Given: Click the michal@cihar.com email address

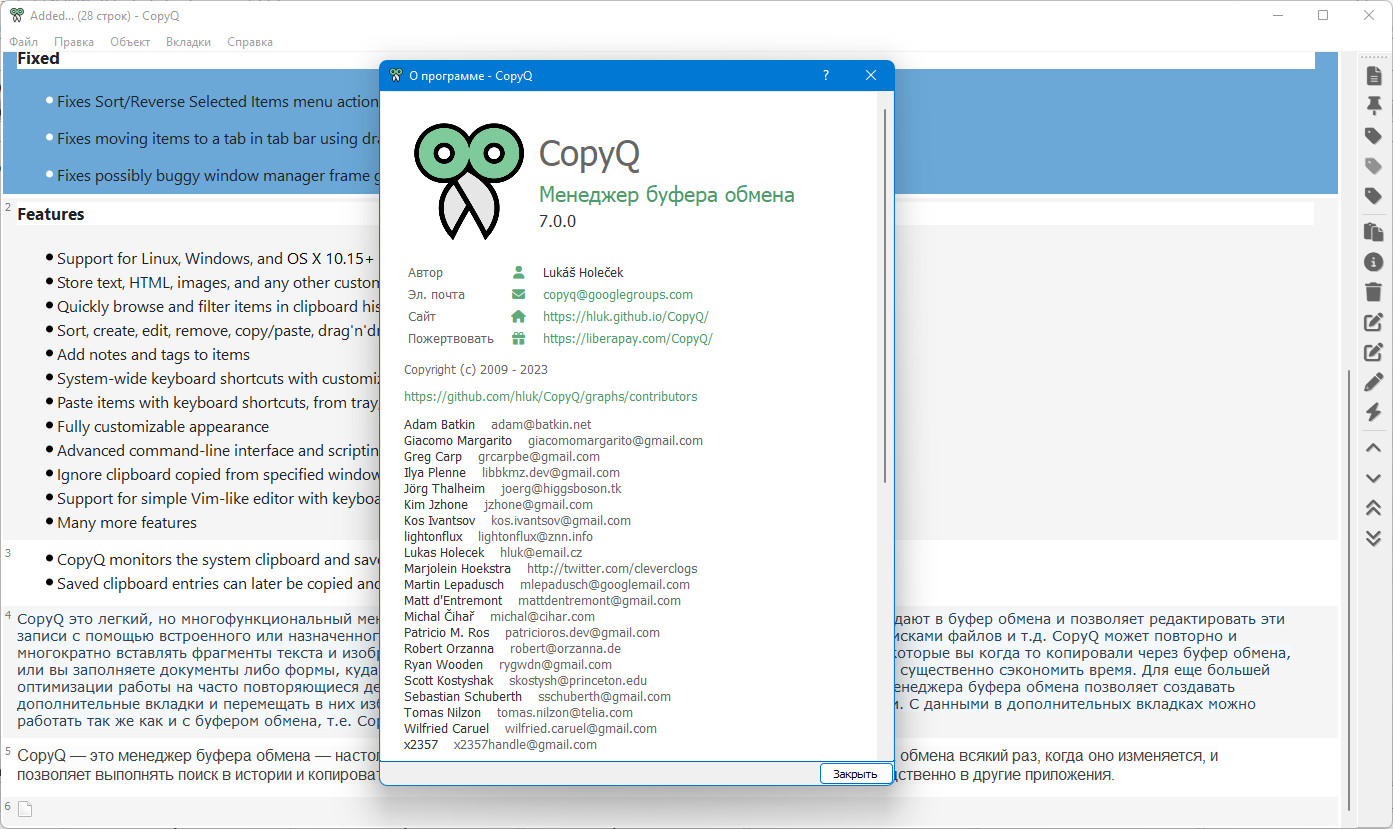Looking at the screenshot, I should click(542, 617).
